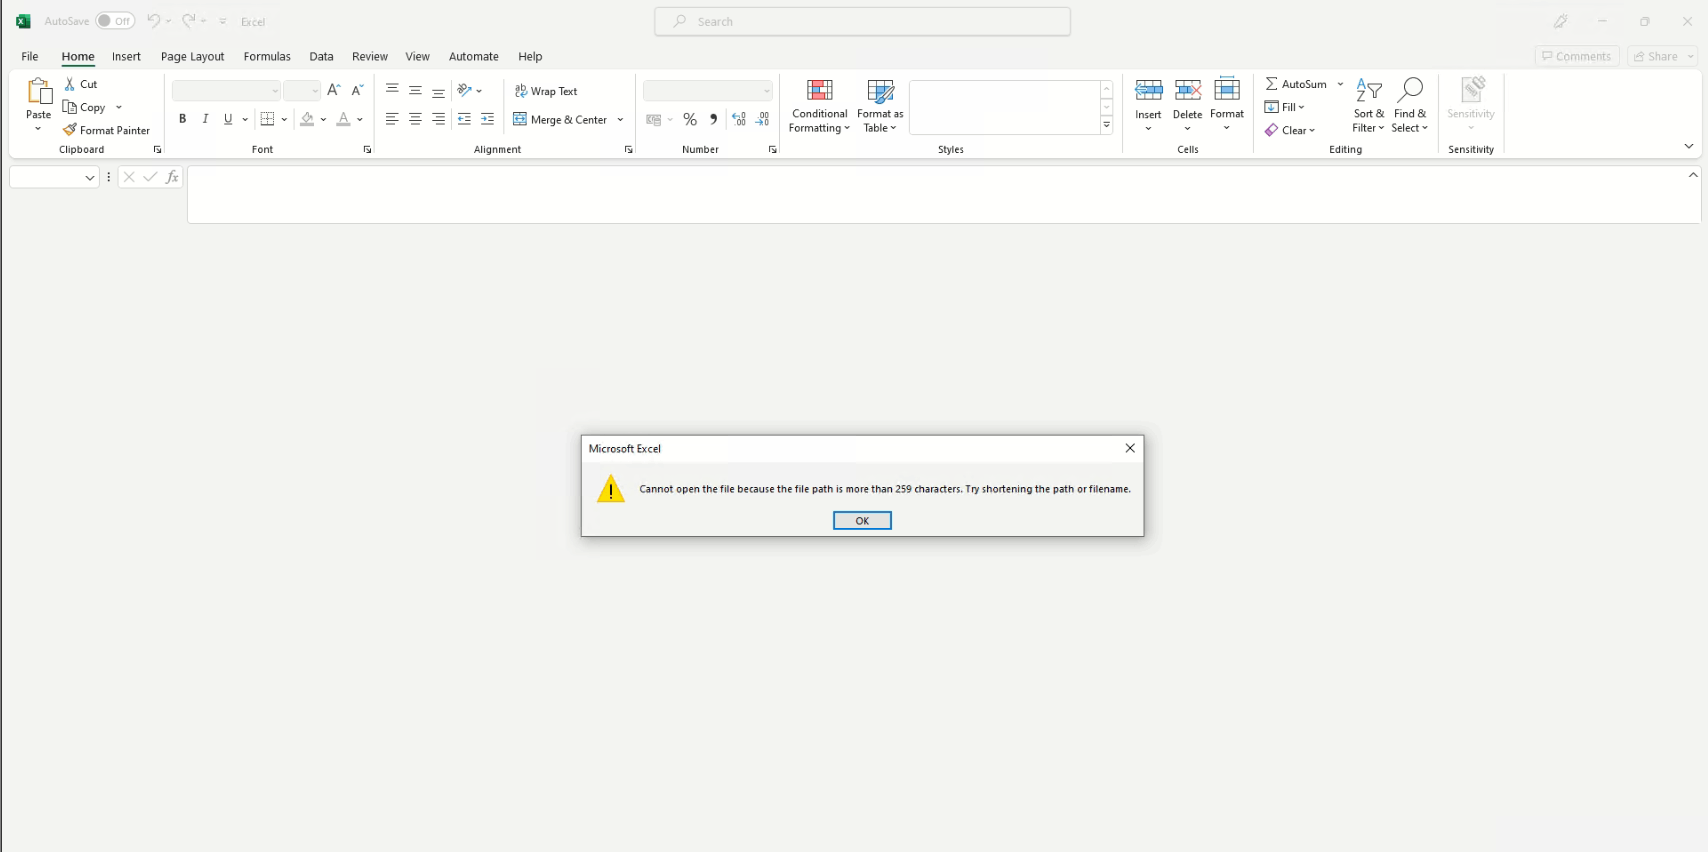The image size is (1708, 852).
Task: Click the Center alignment icon
Action: (415, 119)
